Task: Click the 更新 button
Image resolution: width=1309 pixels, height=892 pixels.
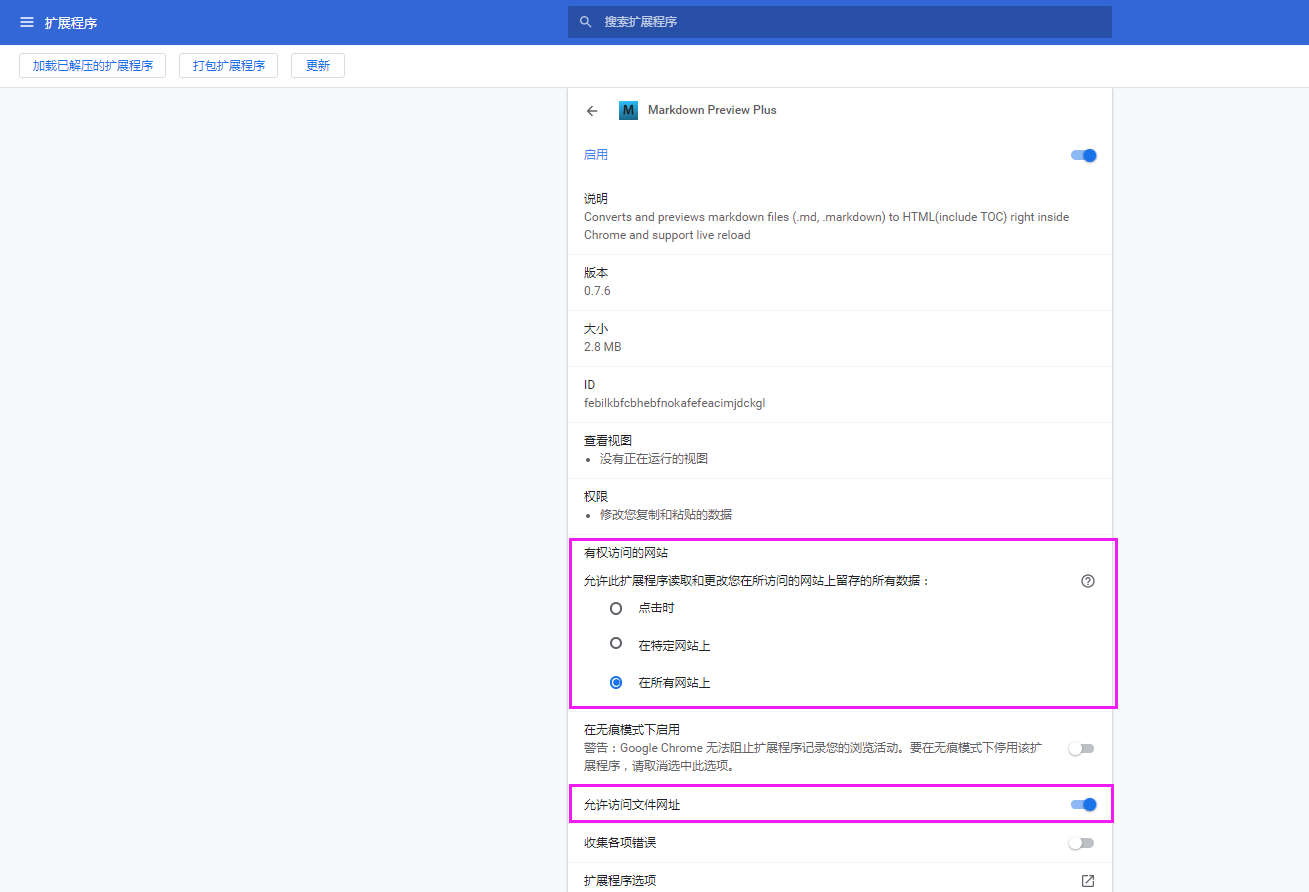Action: pos(318,66)
